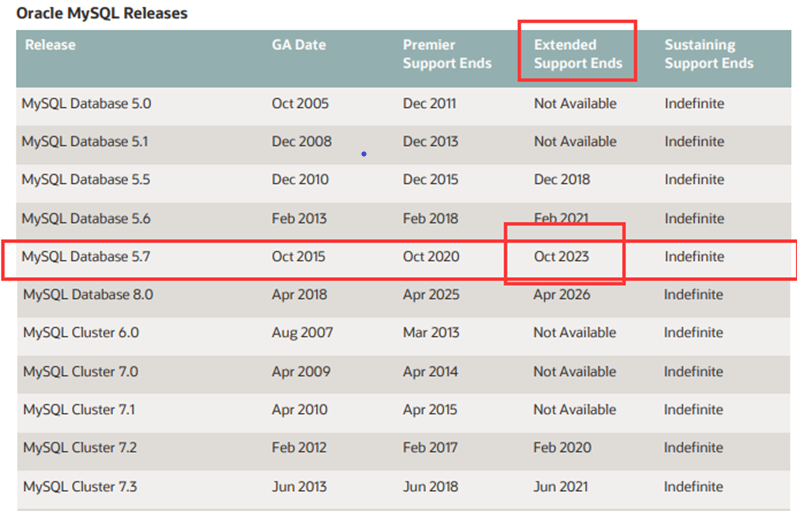Select the MySQL Cluster 7.0 row label
The image size is (797, 511).
(x=80, y=372)
